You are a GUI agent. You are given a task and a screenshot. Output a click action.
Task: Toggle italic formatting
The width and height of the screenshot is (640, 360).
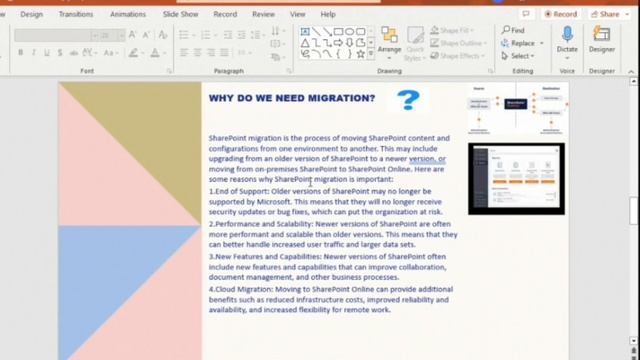pyautogui.click(x=34, y=53)
